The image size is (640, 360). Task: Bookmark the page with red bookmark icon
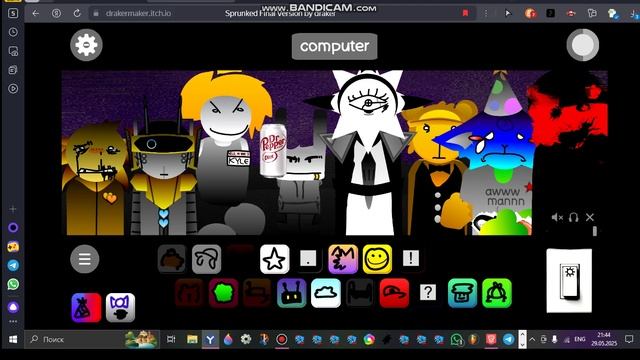[465, 13]
